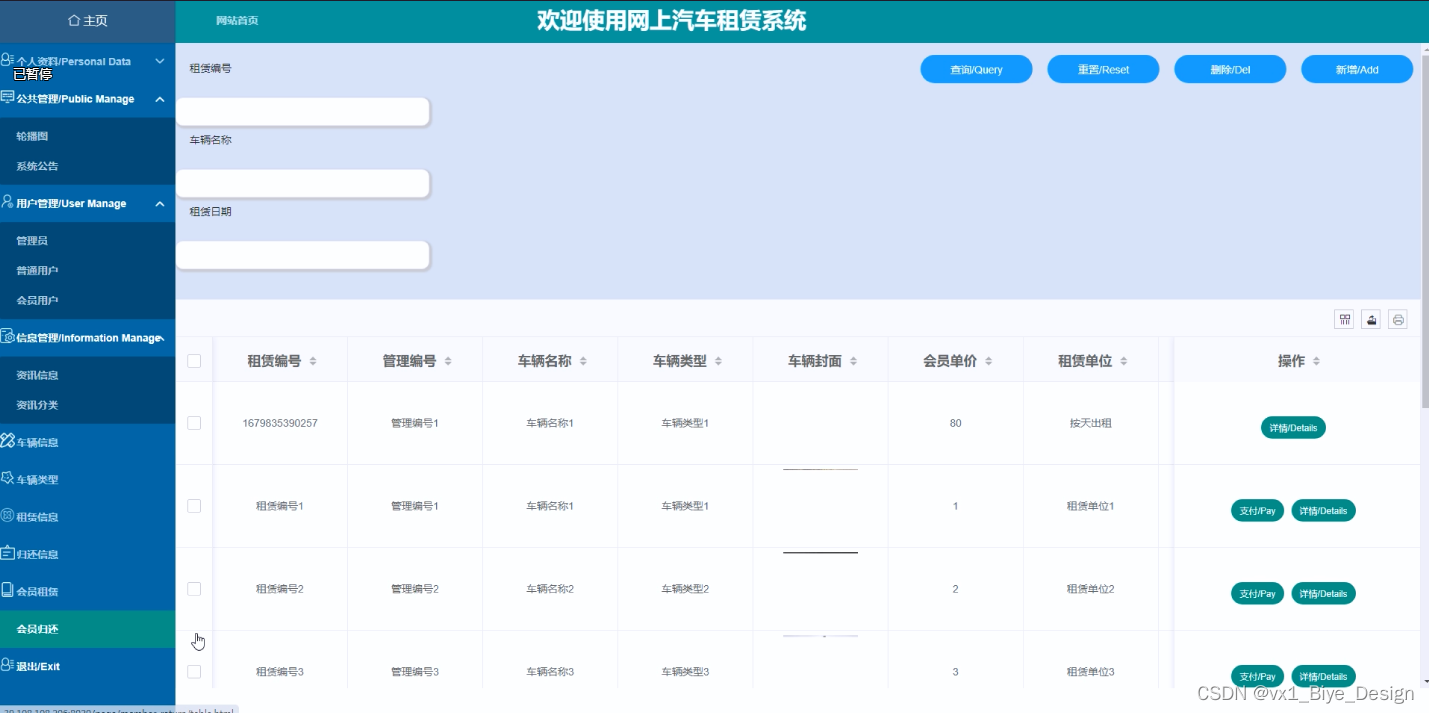This screenshot has width=1429, height=713.
Task: Open 详情/Details for row 1679835390257
Action: (x=1293, y=428)
